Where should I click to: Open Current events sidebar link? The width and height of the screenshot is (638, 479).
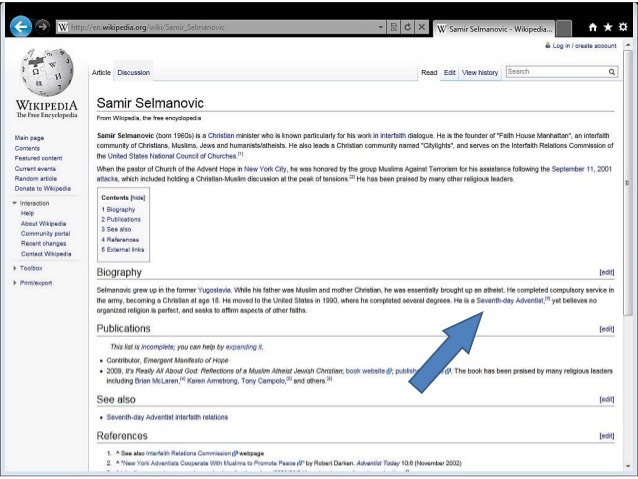point(35,168)
